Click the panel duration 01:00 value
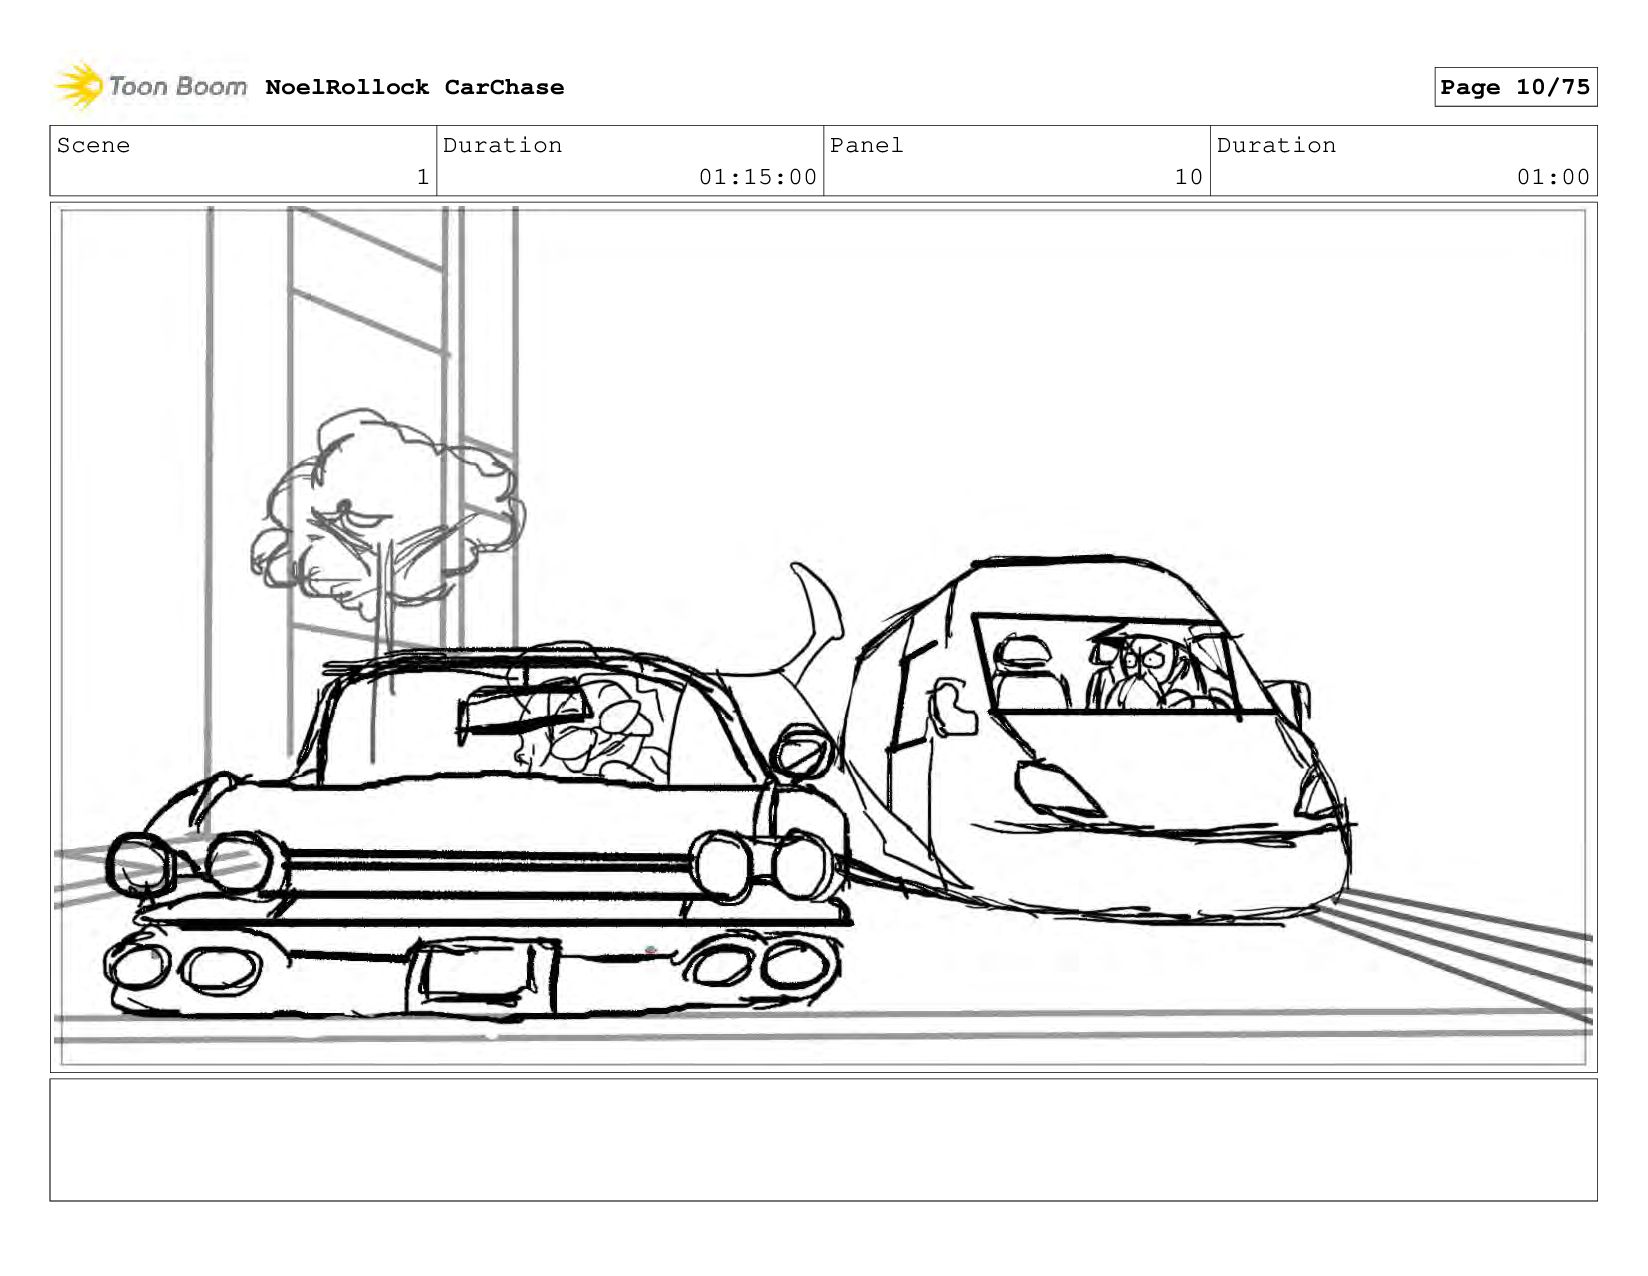 (x=1552, y=177)
